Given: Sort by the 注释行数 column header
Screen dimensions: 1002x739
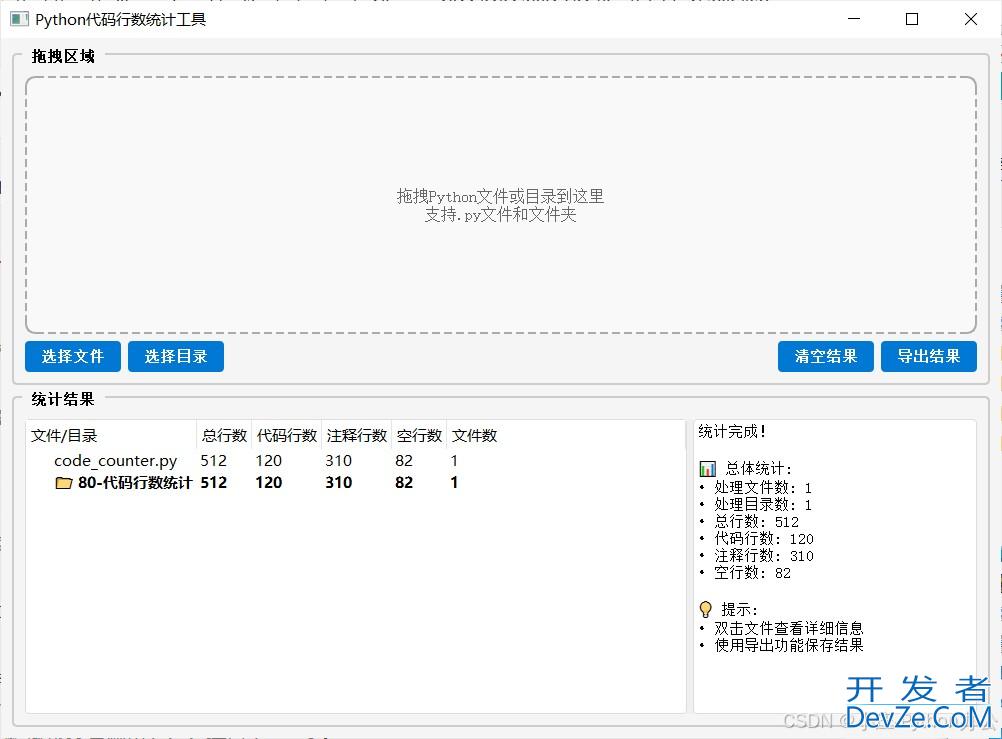Looking at the screenshot, I should [x=356, y=435].
